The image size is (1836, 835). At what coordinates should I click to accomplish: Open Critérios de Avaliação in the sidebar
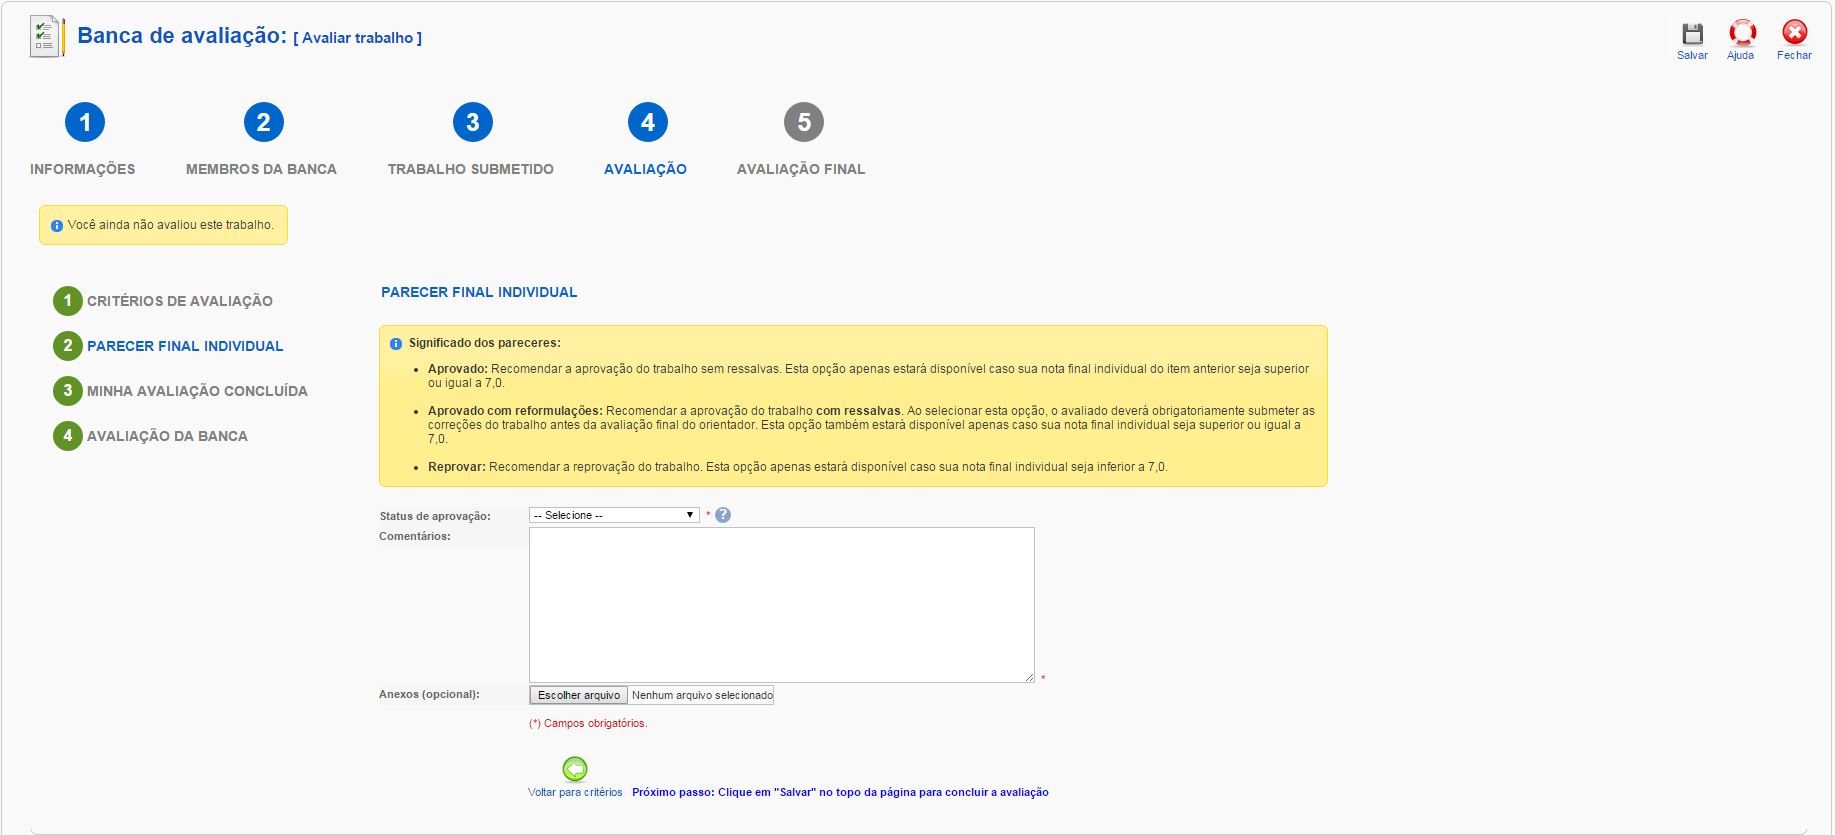179,301
